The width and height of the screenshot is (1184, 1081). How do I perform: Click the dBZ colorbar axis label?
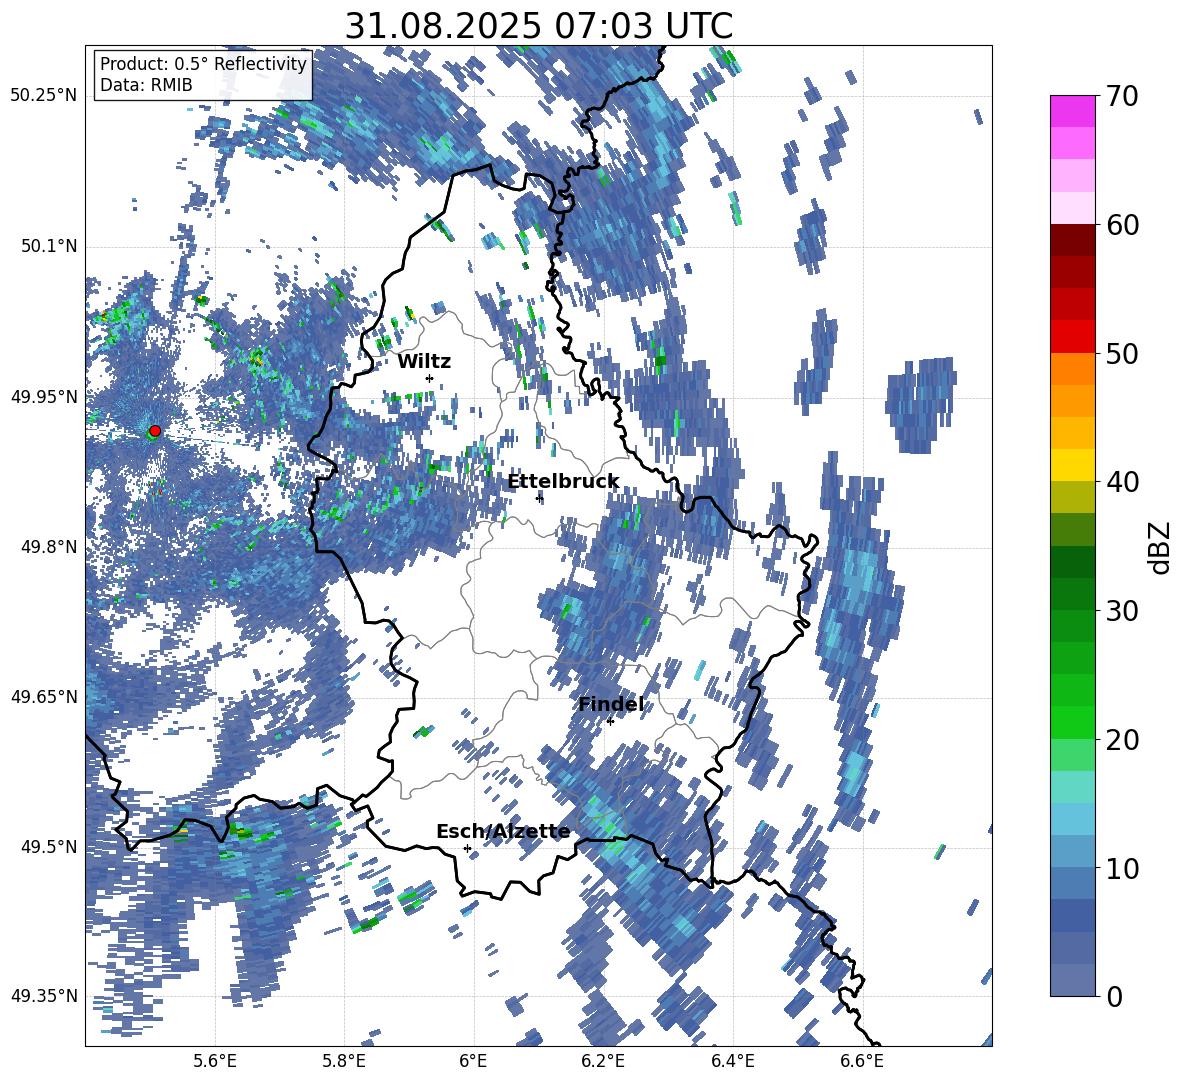[x=1161, y=547]
